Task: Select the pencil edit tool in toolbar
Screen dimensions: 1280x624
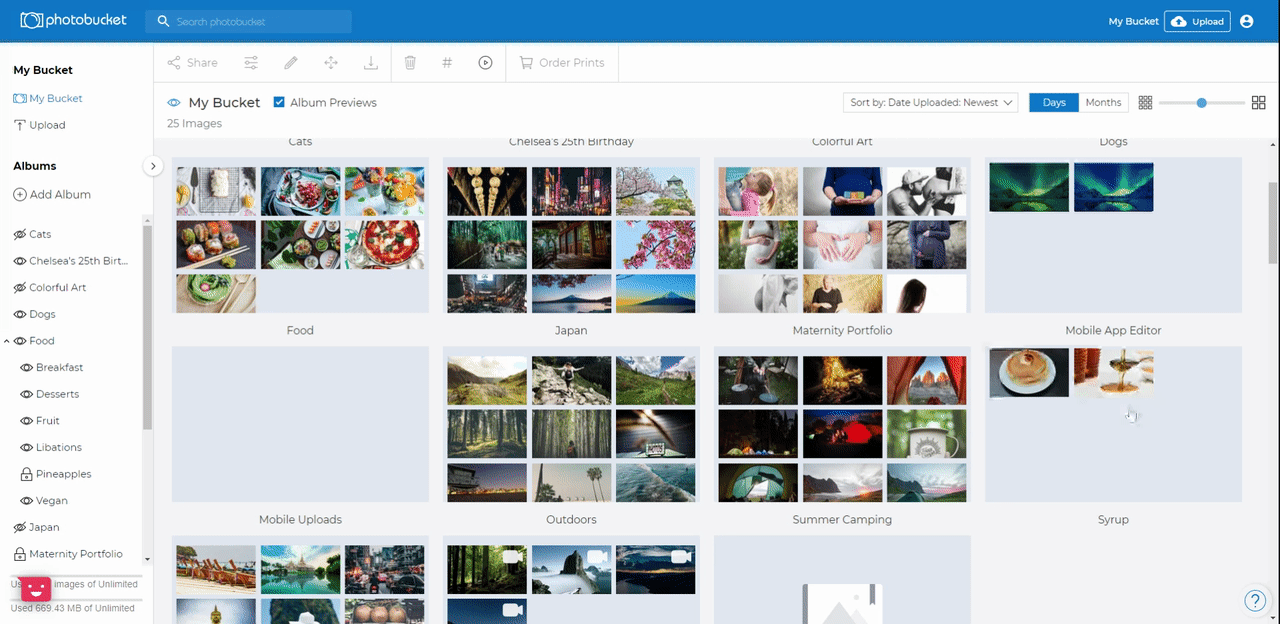Action: coord(291,63)
